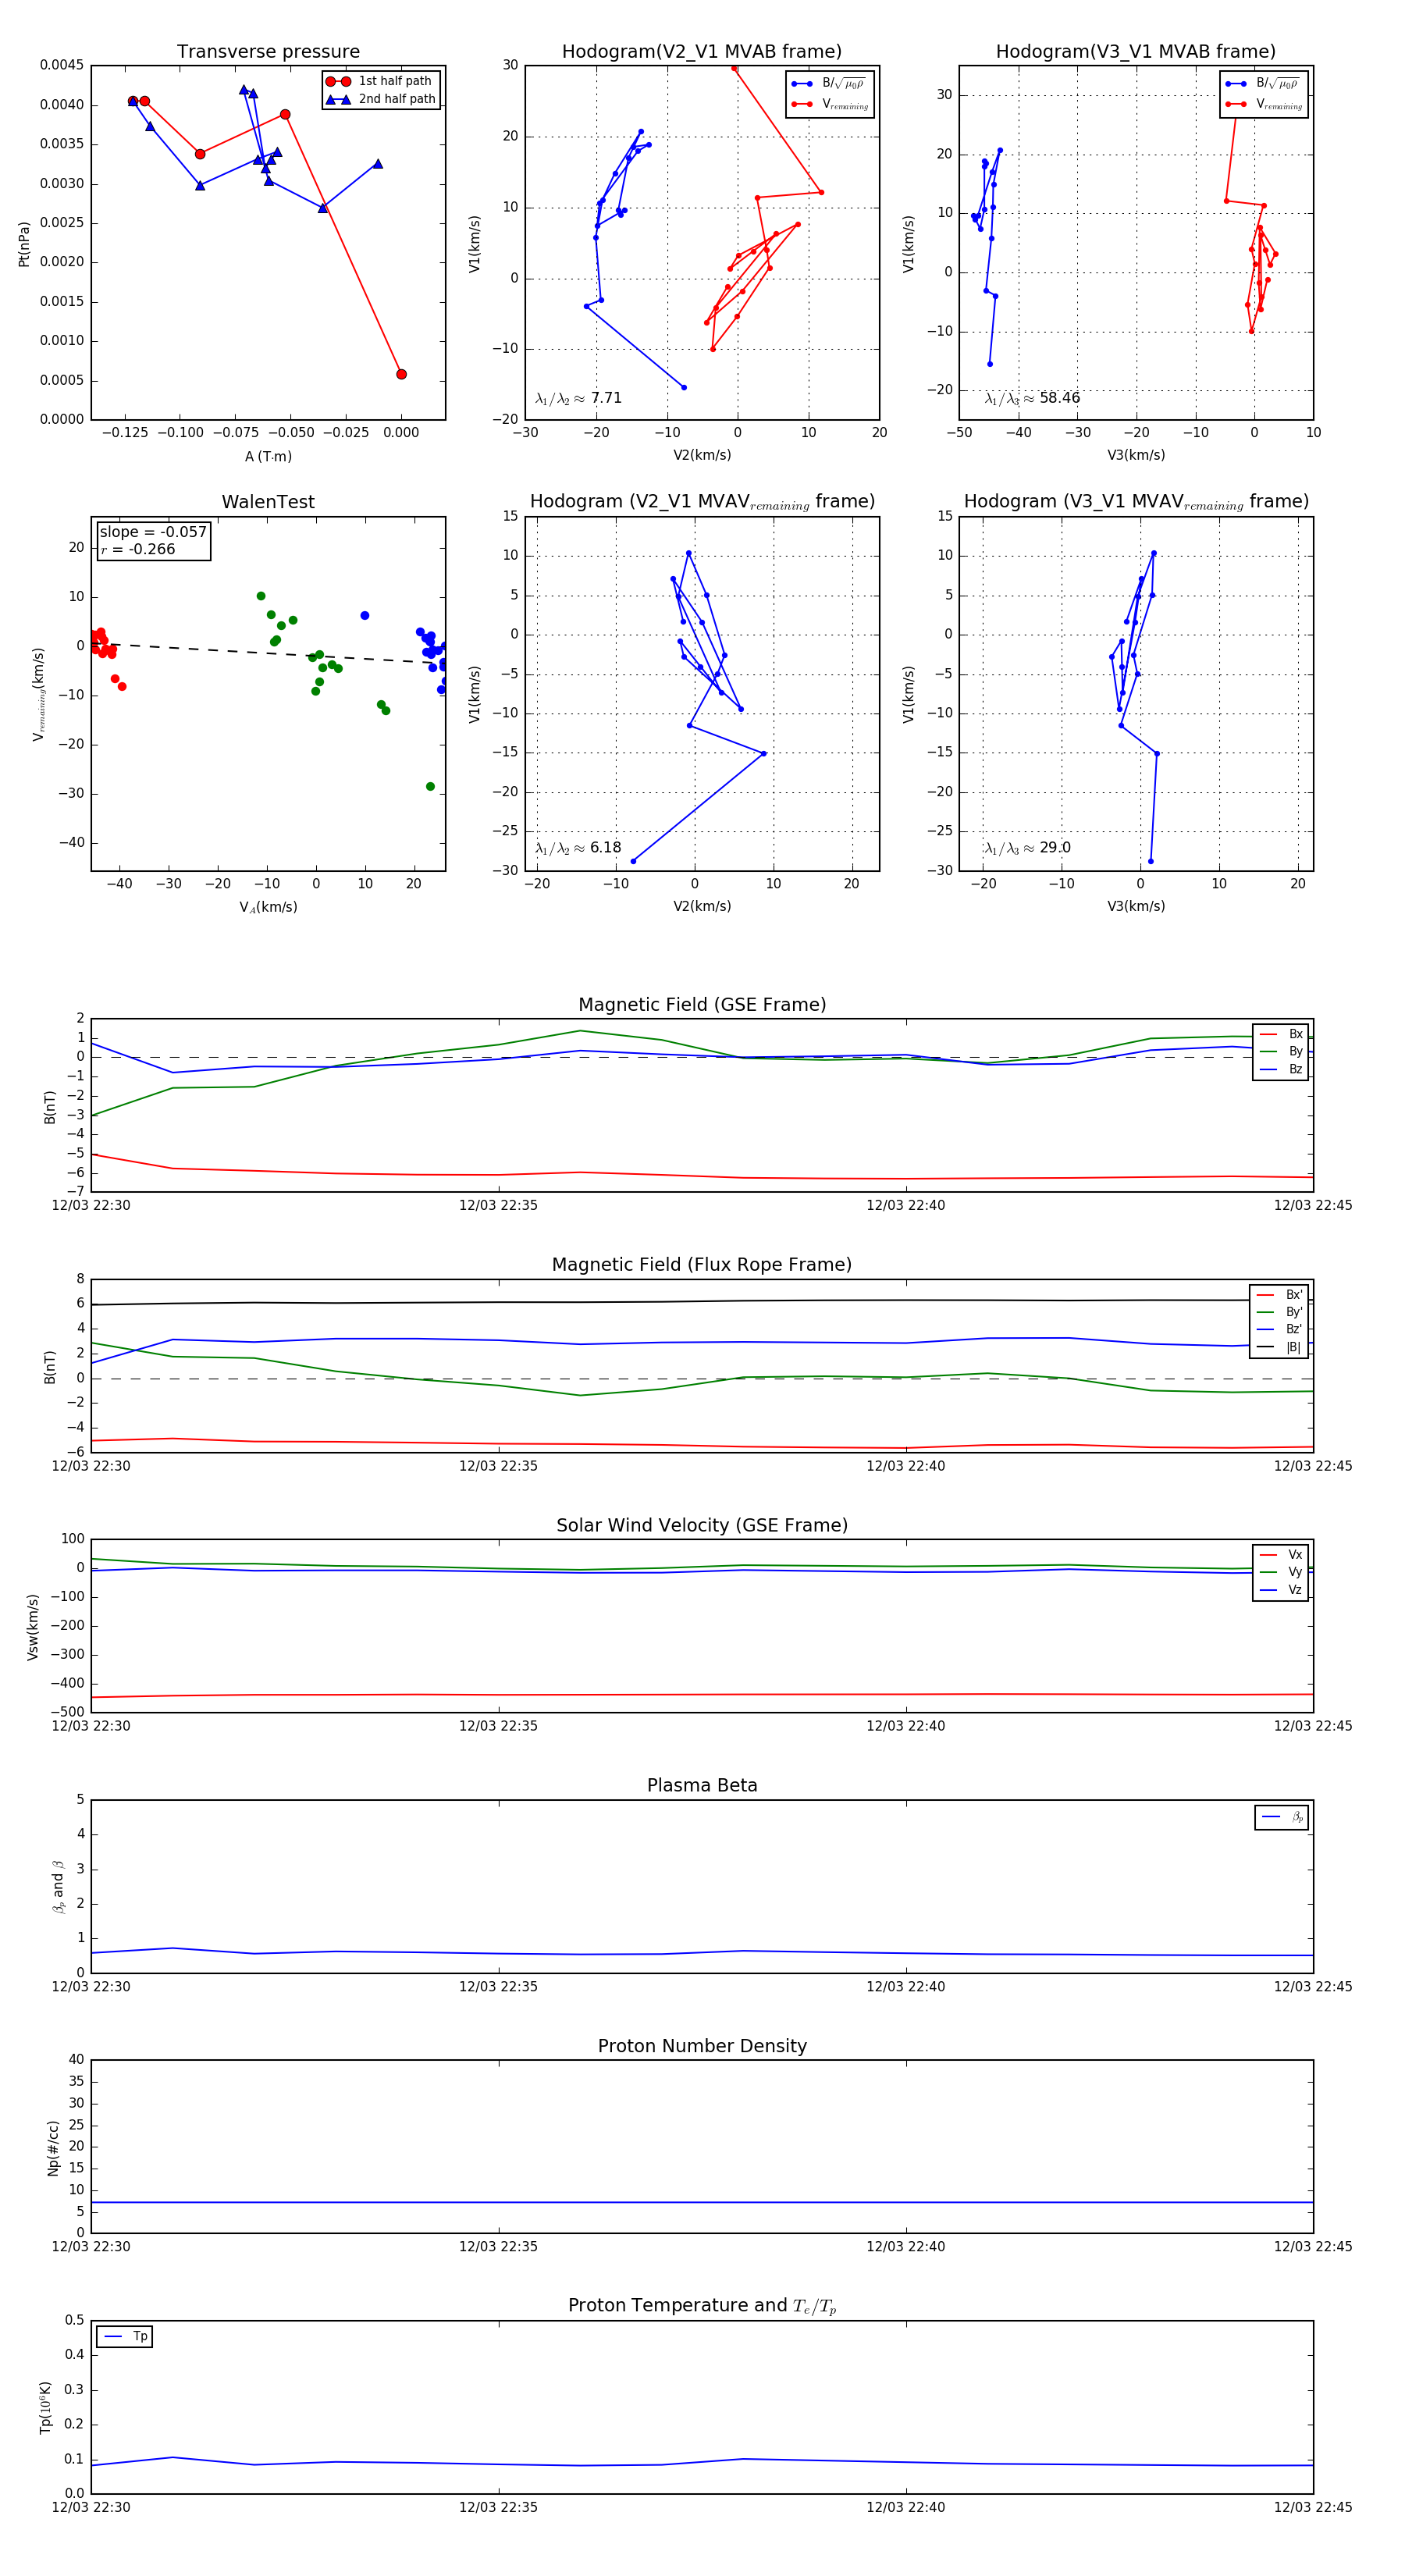Click the 'WalenTest' plot title

point(268,502)
